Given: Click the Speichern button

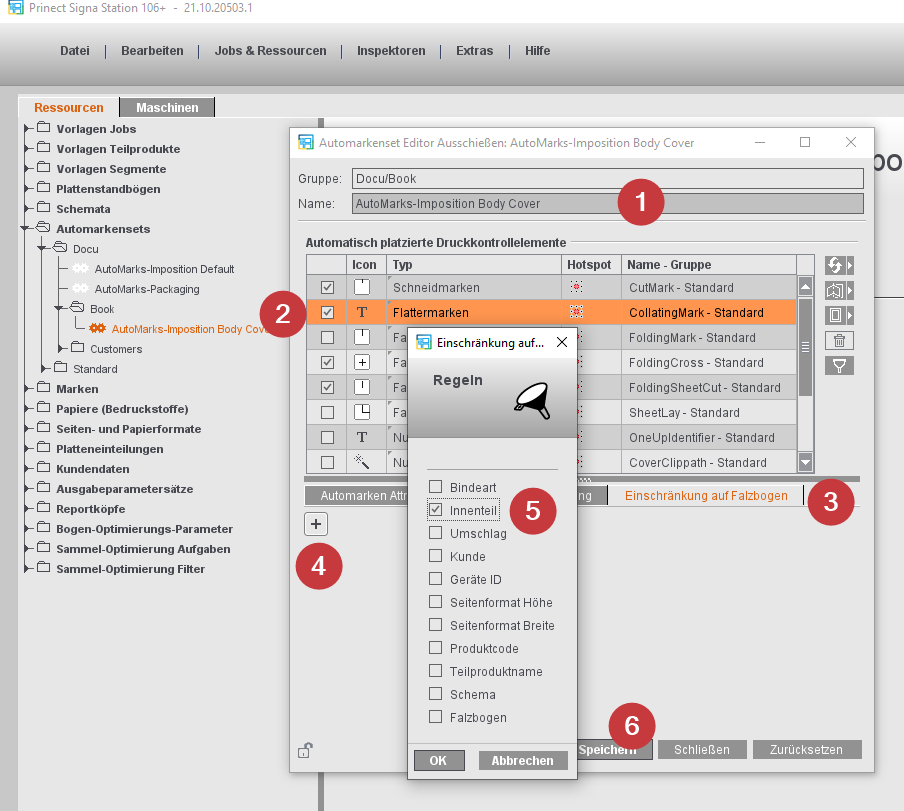Looking at the screenshot, I should click(614, 749).
